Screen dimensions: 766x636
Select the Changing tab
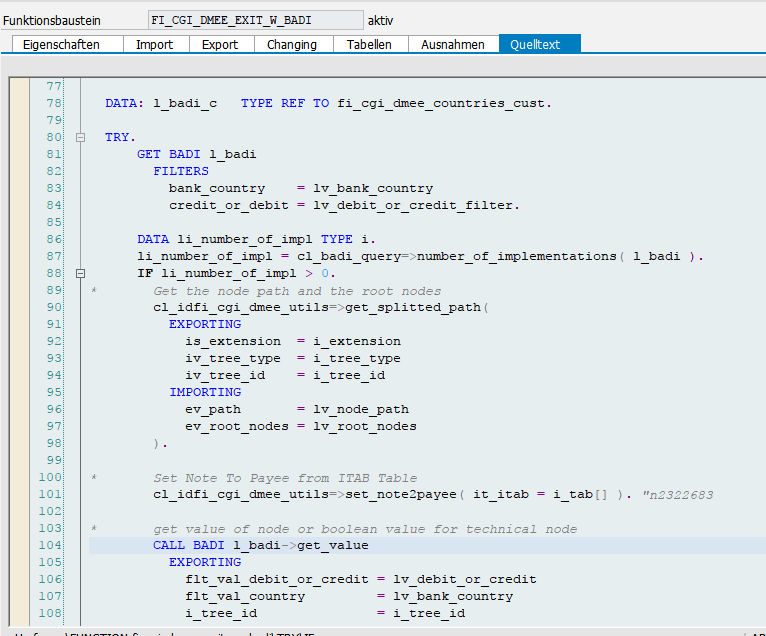pyautogui.click(x=292, y=44)
